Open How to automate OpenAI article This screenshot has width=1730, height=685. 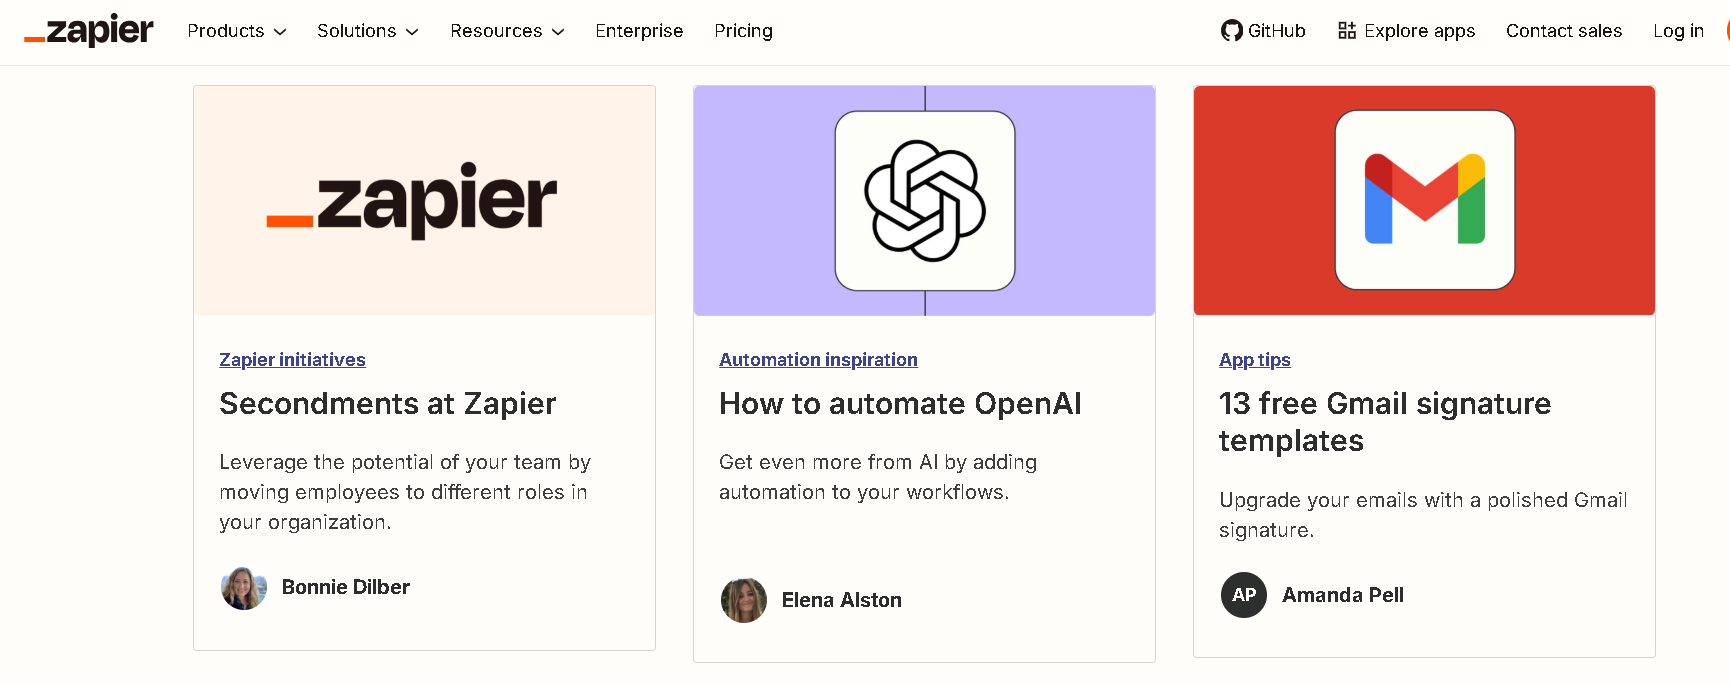[900, 404]
